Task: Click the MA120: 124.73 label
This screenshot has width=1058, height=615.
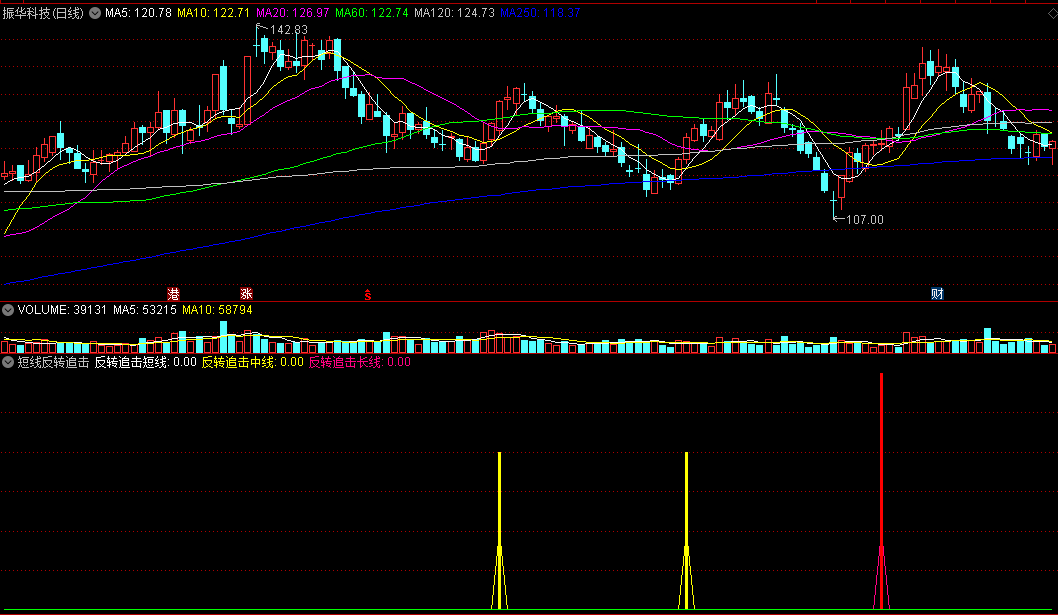Action: pyautogui.click(x=454, y=13)
